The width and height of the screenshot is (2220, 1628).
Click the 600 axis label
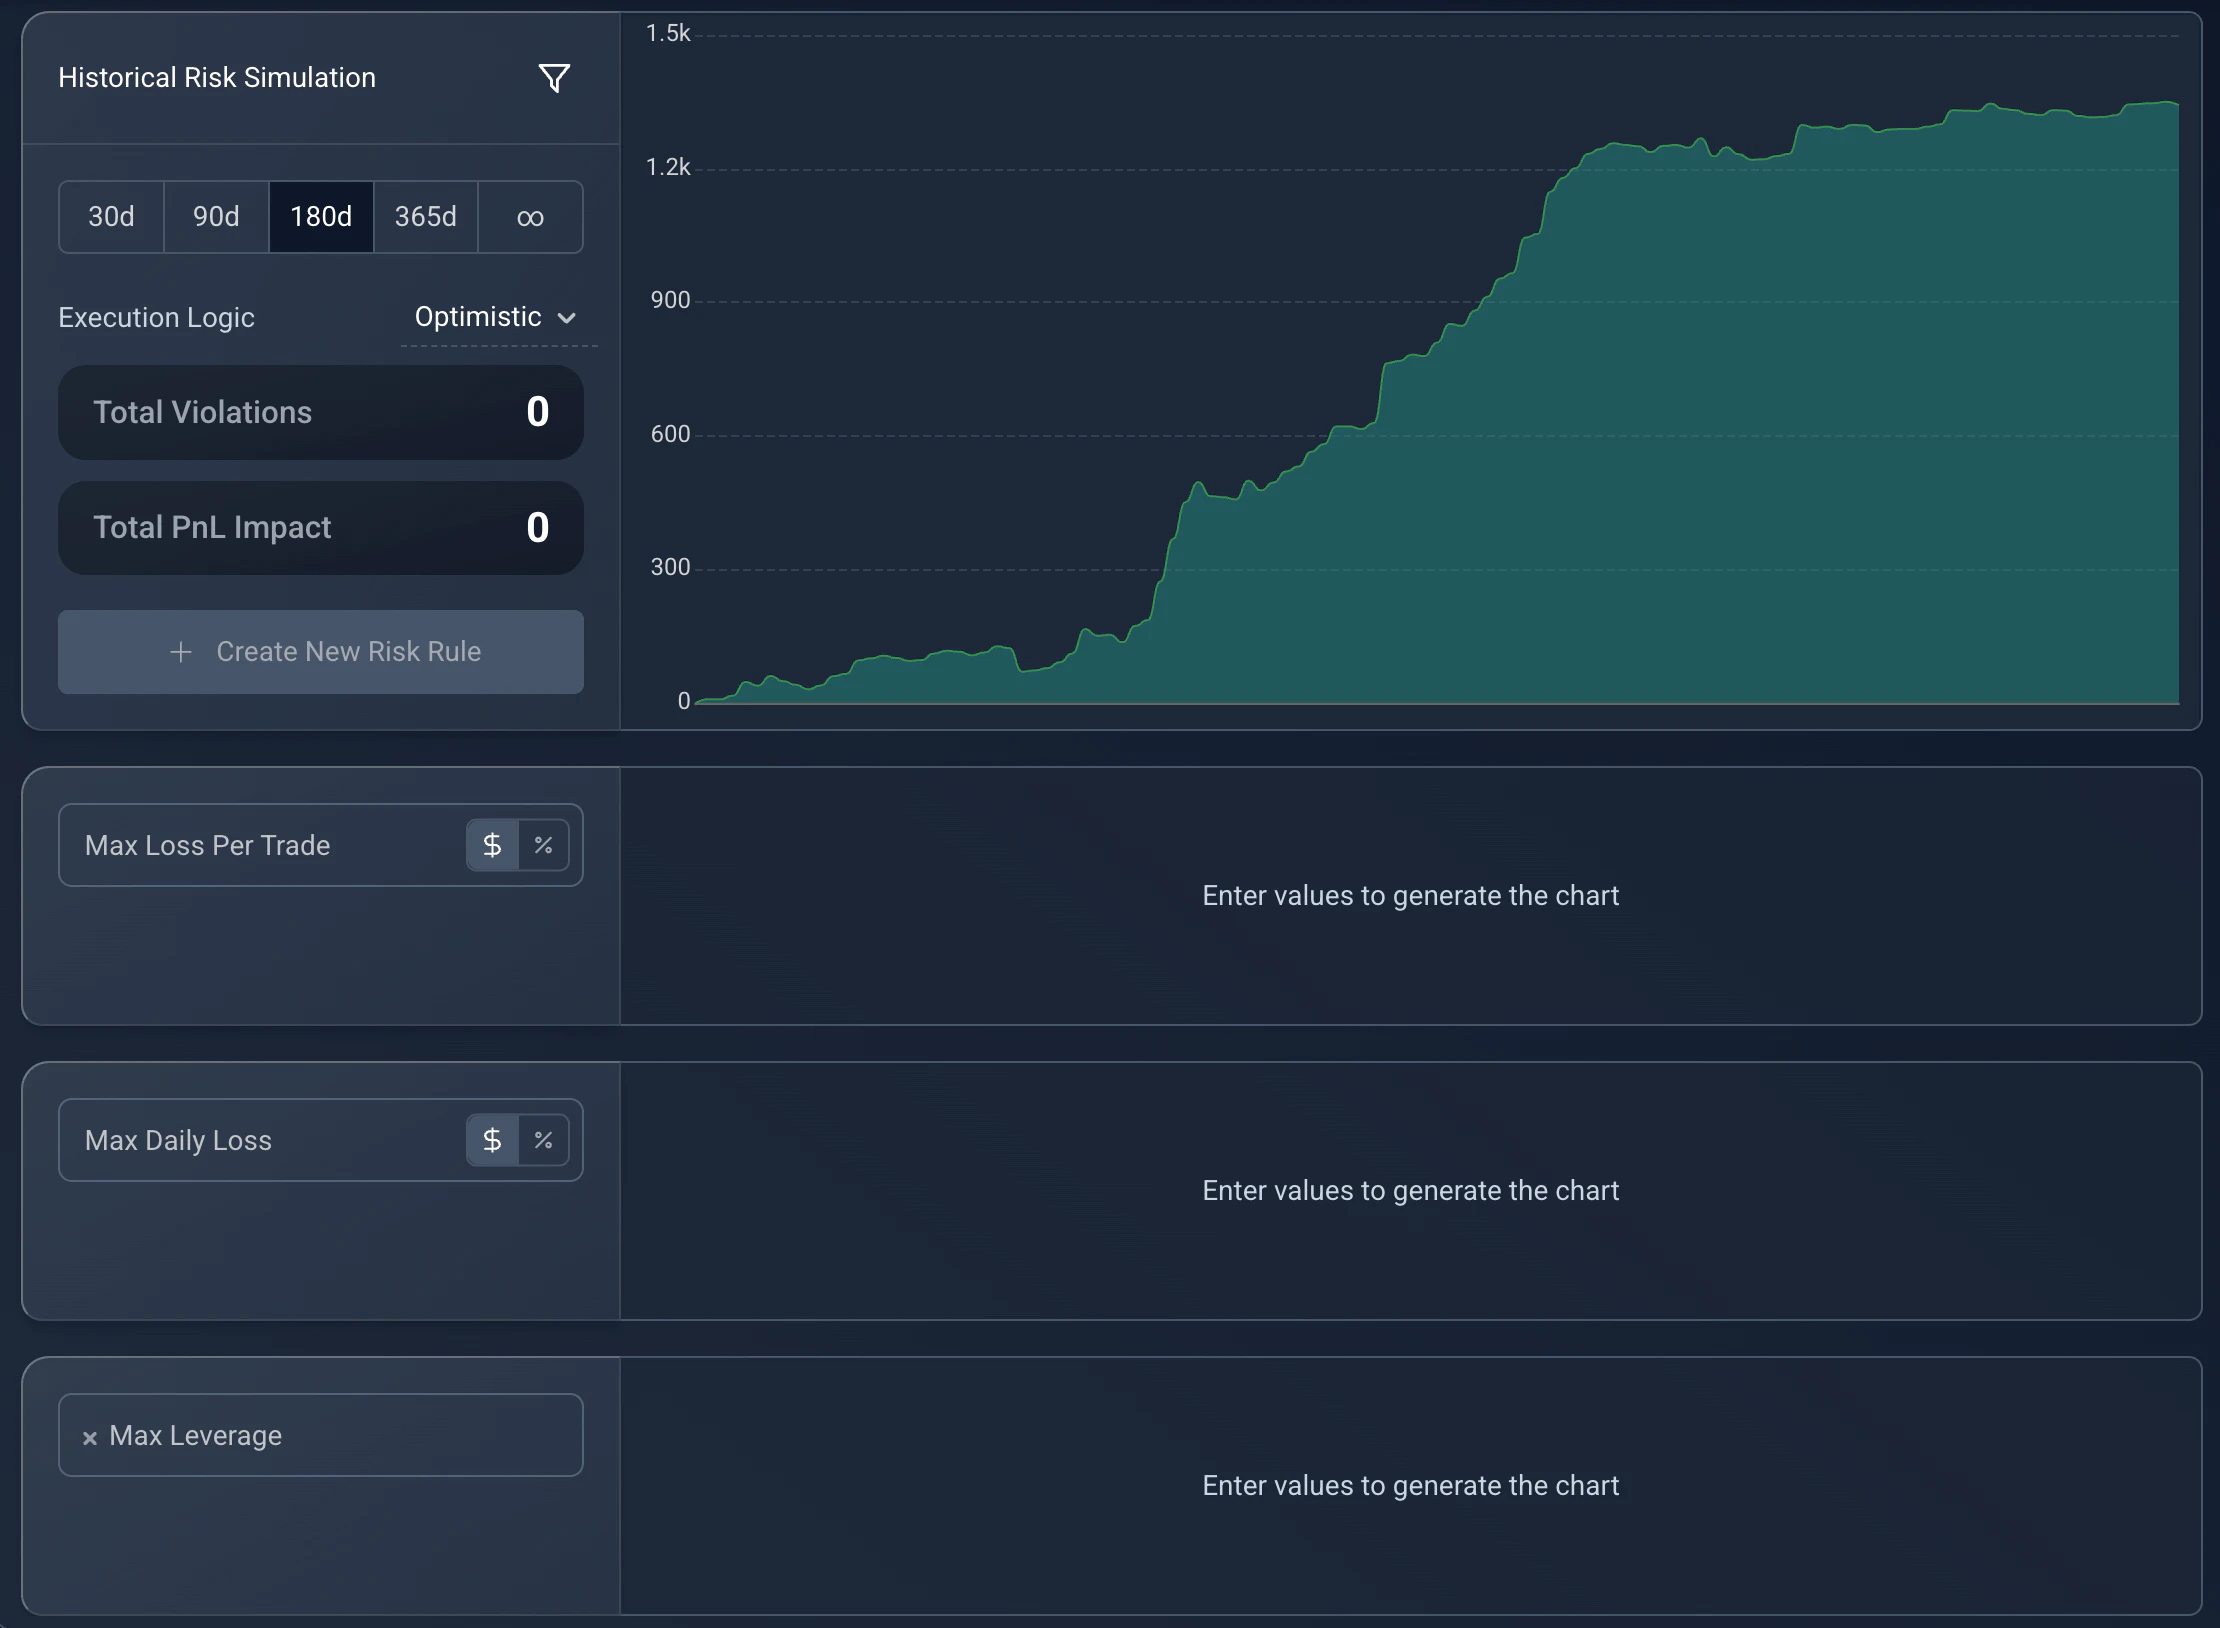[x=670, y=434]
